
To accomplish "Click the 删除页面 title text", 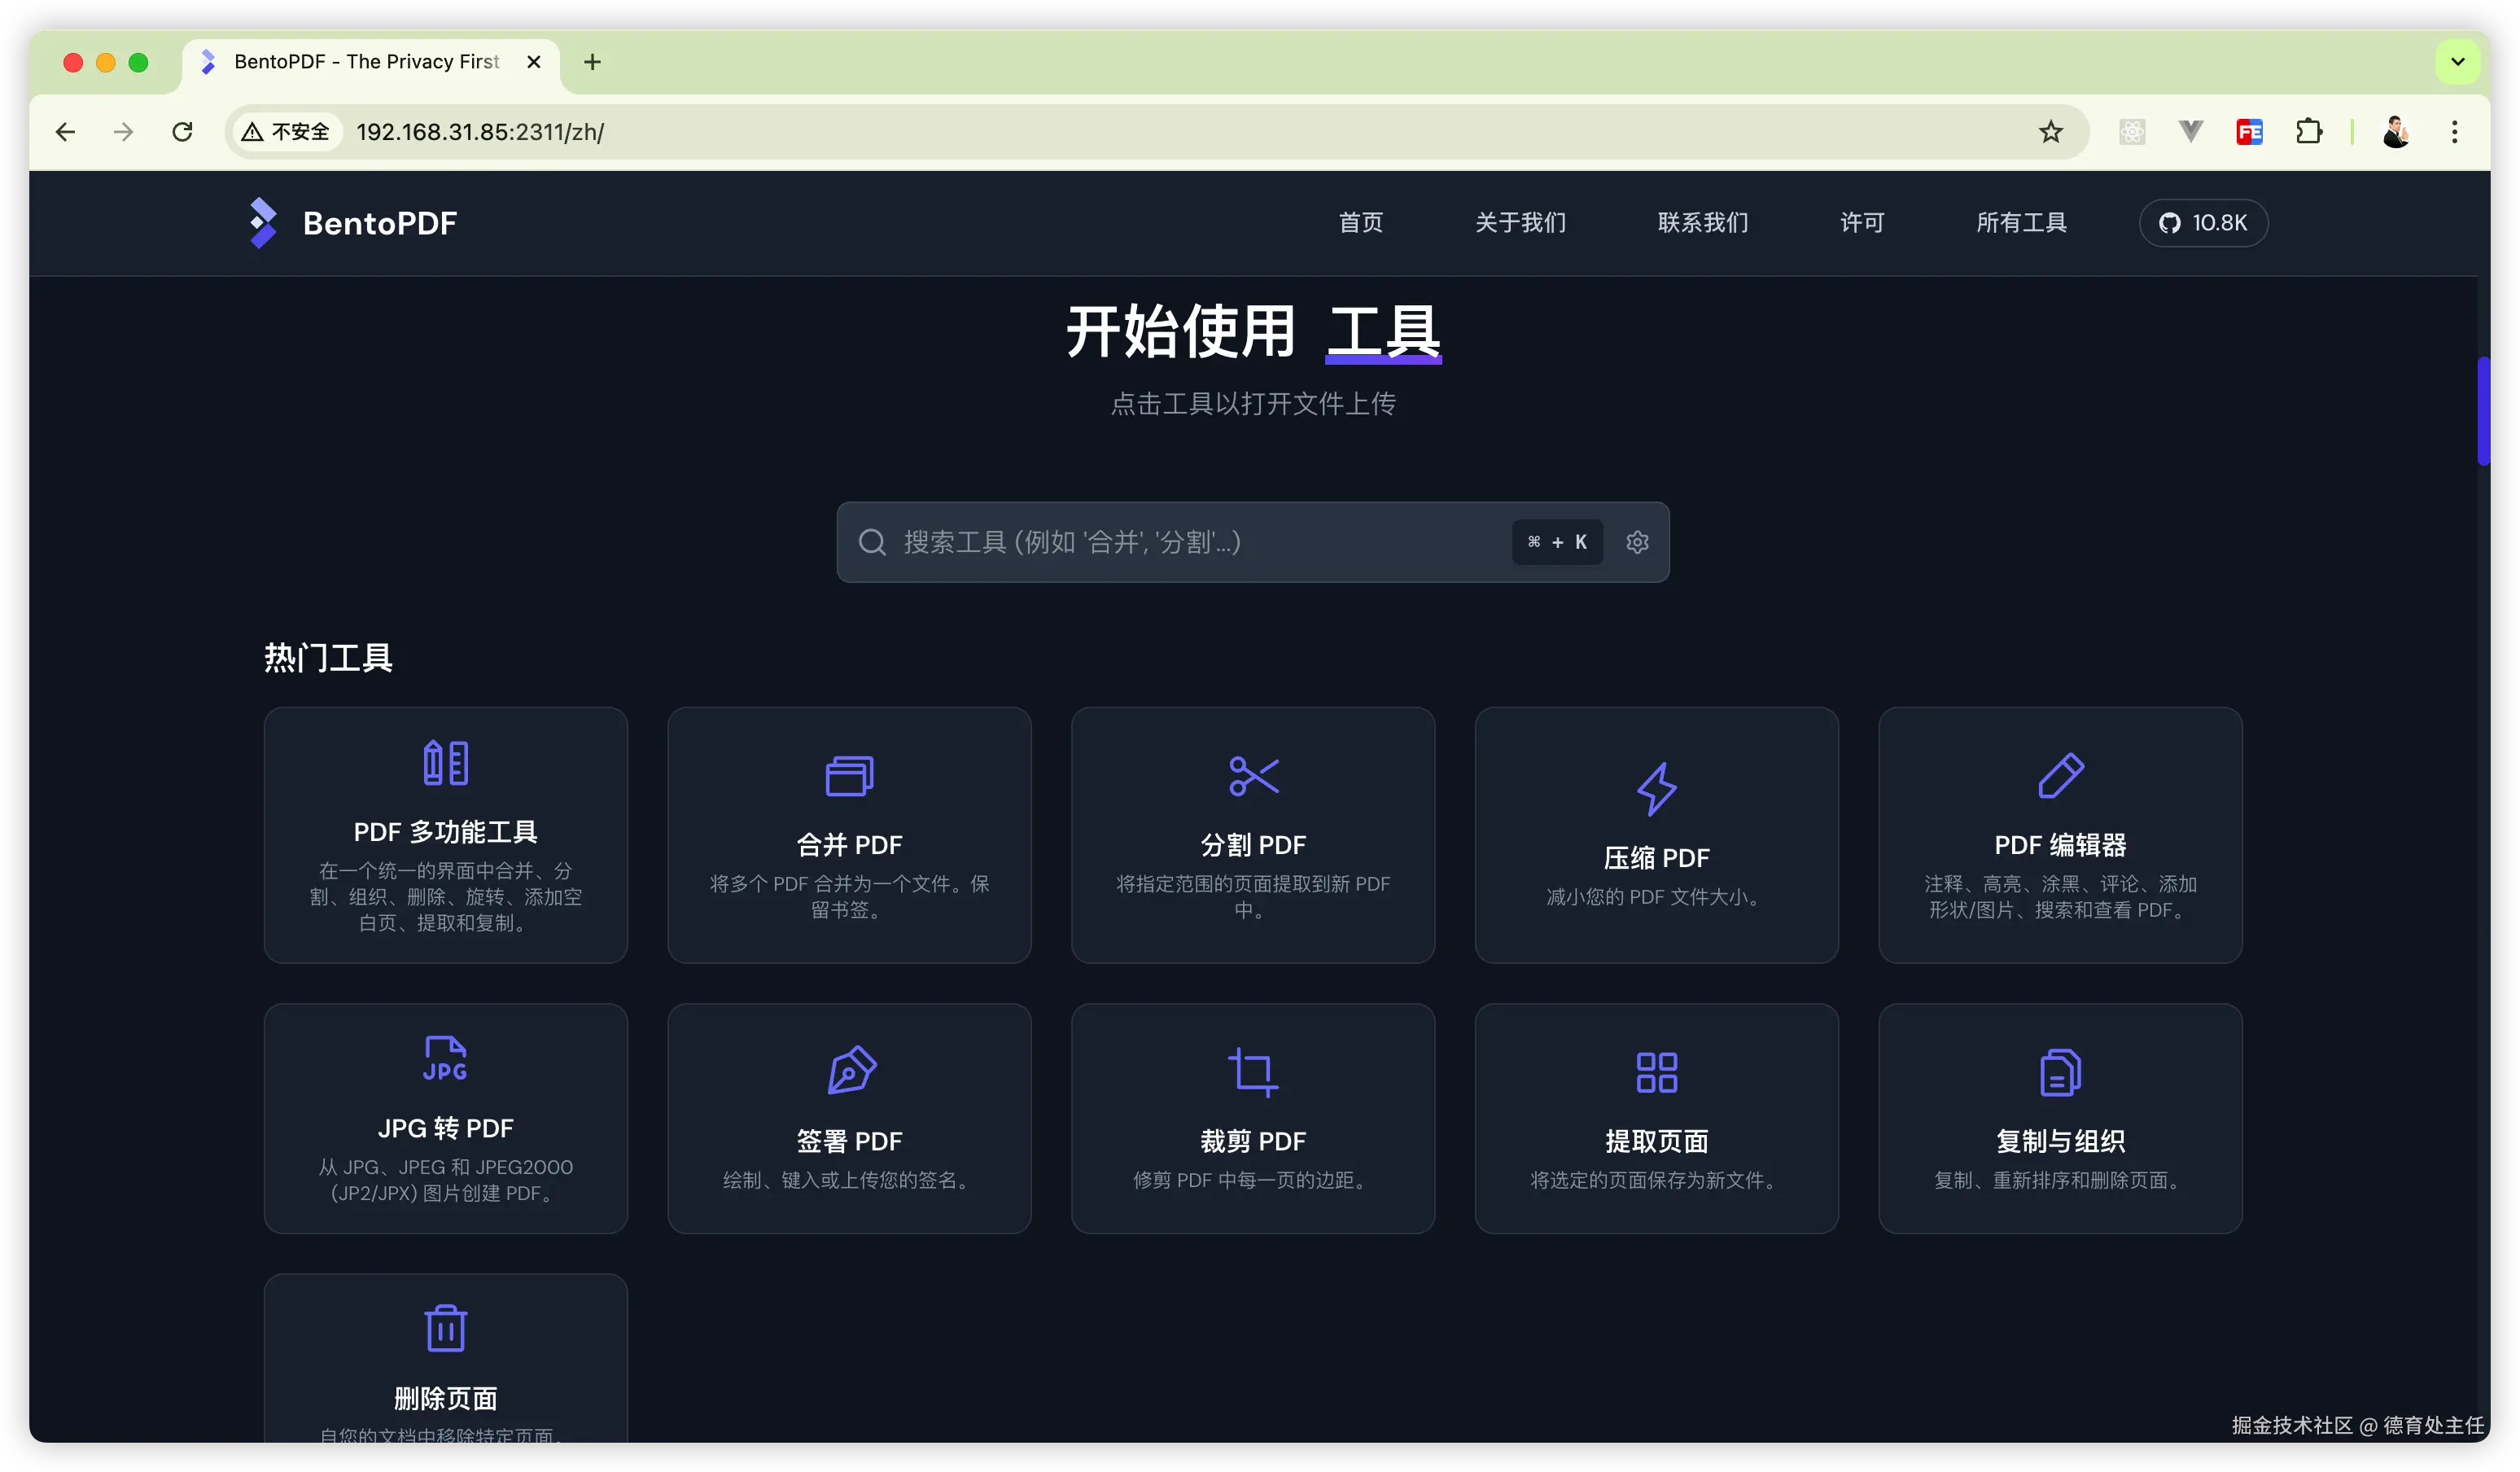I will click(x=445, y=1398).
